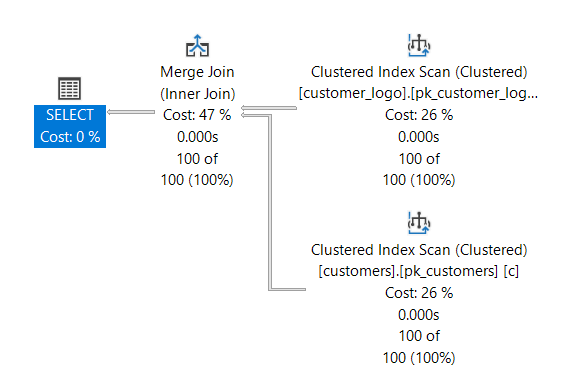Viewport: 585px width, 390px height.
Task: Click Merge Join Cost: 47 % text
Action: pyautogui.click(x=197, y=115)
